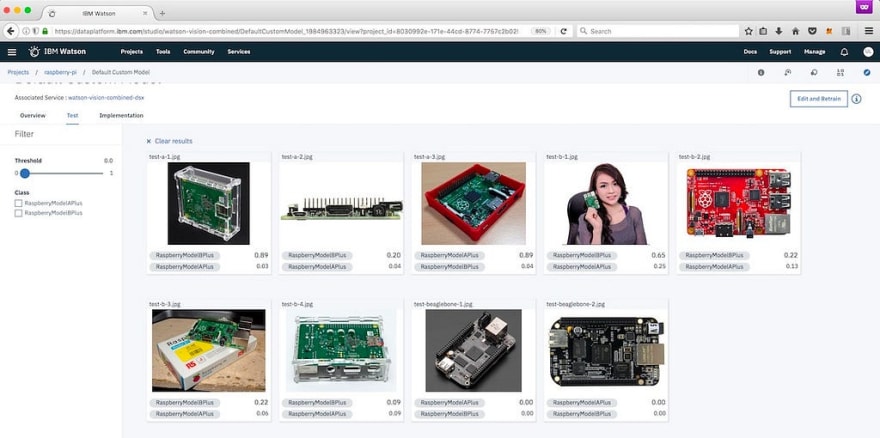Click the URL address bar
Viewport: 880px width, 438px height.
click(x=286, y=31)
